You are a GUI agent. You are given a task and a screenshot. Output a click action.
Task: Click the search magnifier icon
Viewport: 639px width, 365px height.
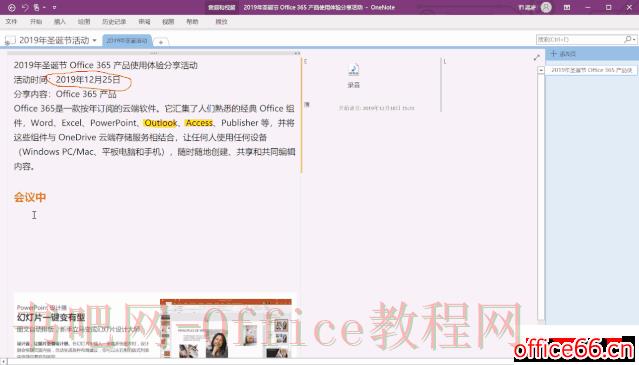(628, 40)
